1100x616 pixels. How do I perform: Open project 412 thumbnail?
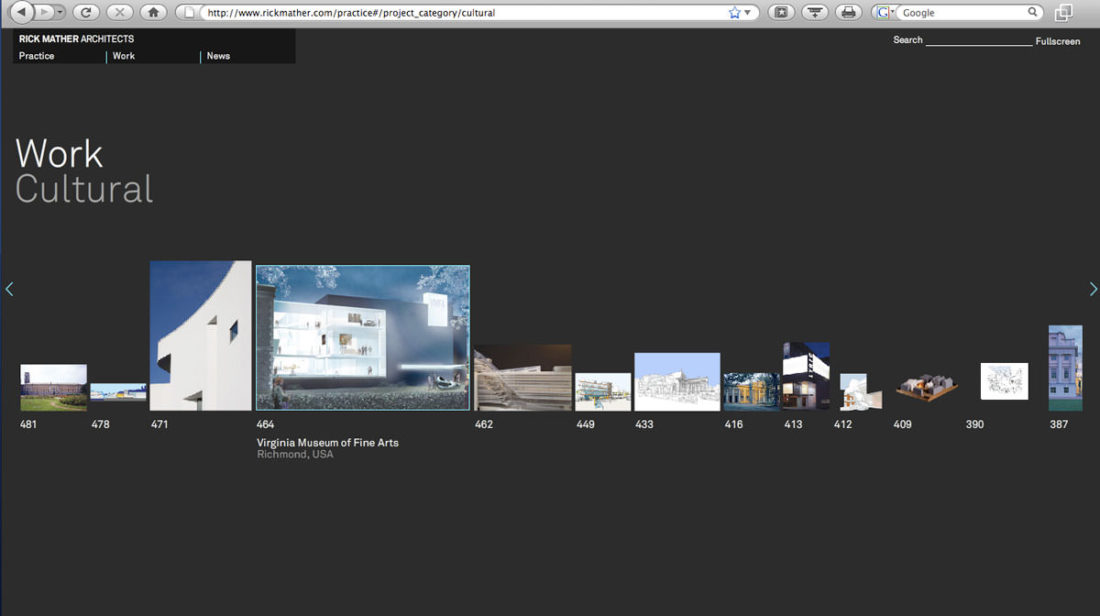(860, 391)
